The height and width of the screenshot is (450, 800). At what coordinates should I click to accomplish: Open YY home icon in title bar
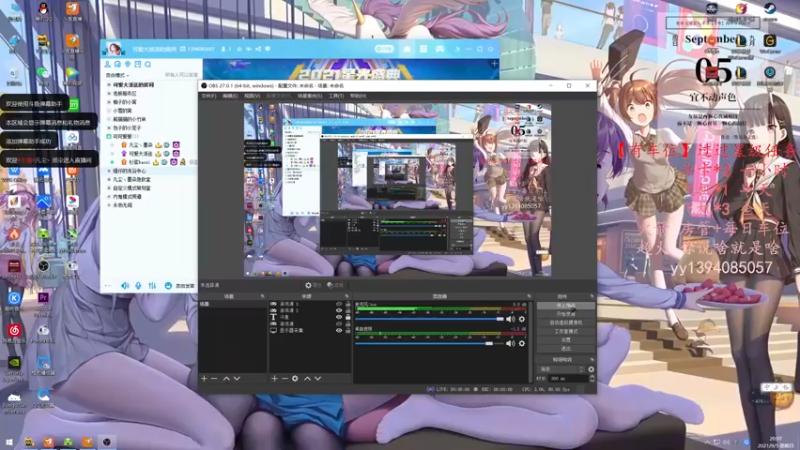[407, 49]
